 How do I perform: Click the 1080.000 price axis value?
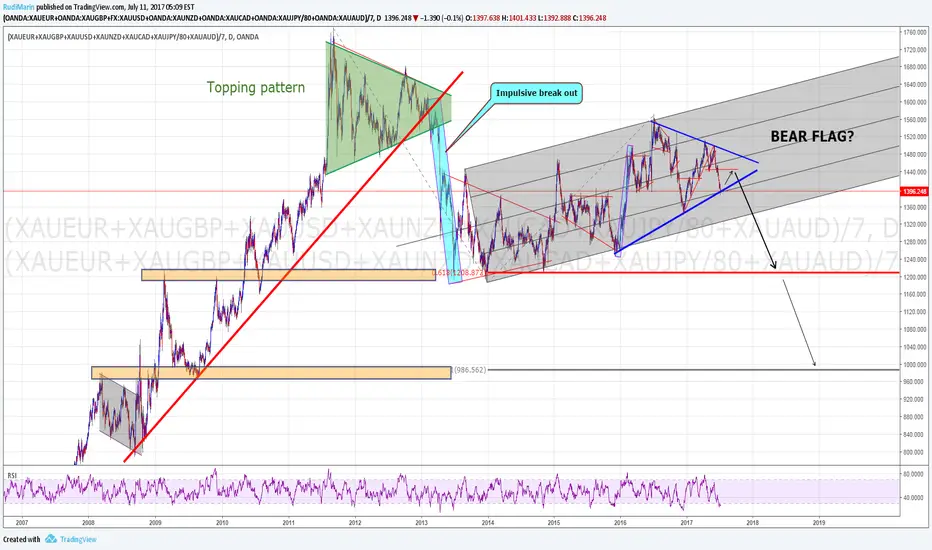pos(914,329)
